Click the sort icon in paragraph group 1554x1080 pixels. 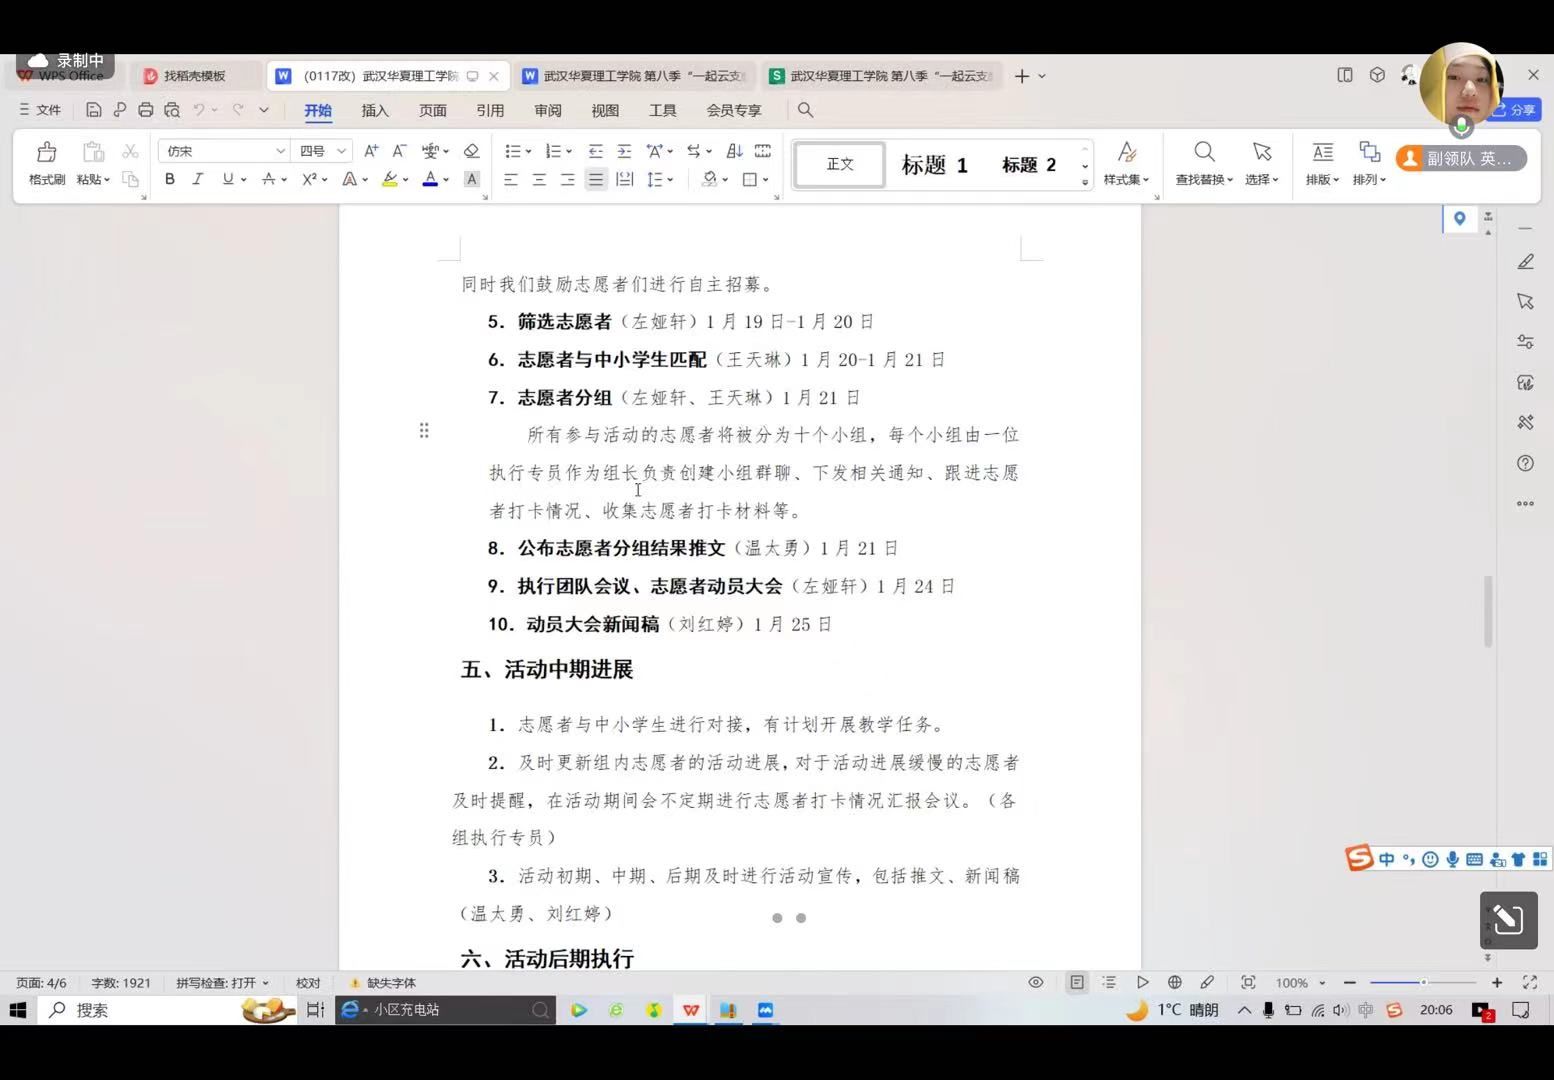[x=734, y=151]
